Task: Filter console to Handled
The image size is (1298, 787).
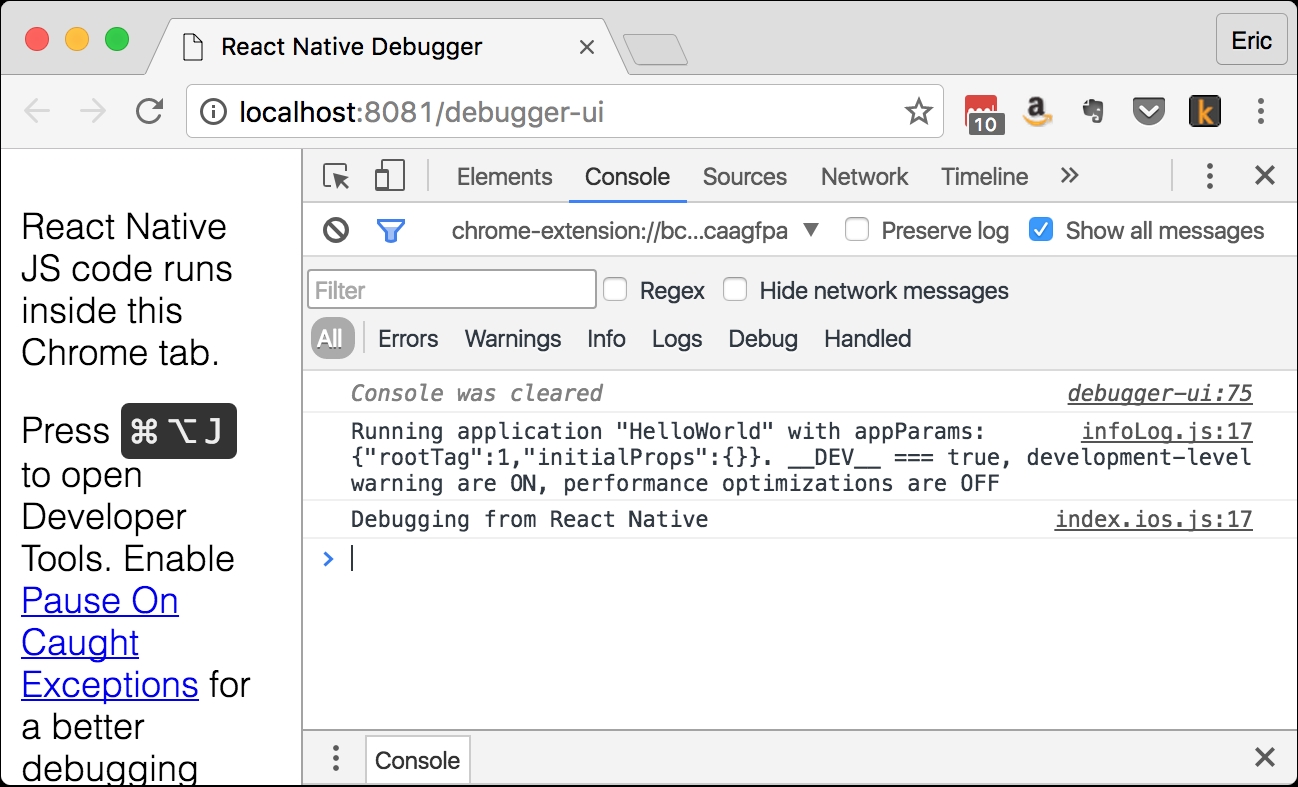Action: click(867, 339)
